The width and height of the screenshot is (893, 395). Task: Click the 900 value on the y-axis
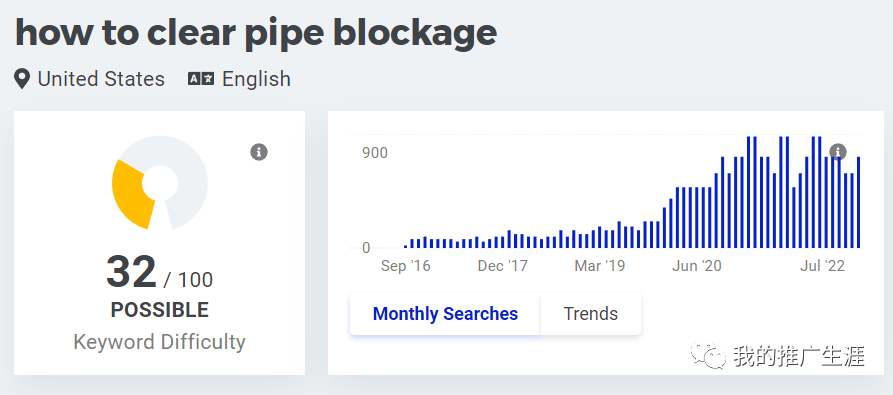click(375, 153)
